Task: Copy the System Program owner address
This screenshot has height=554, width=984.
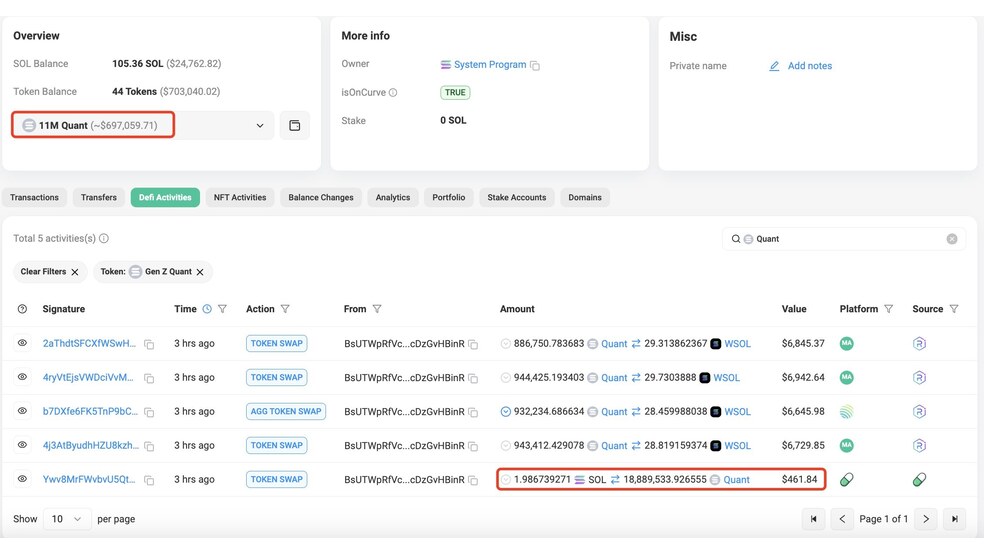Action: click(x=535, y=65)
